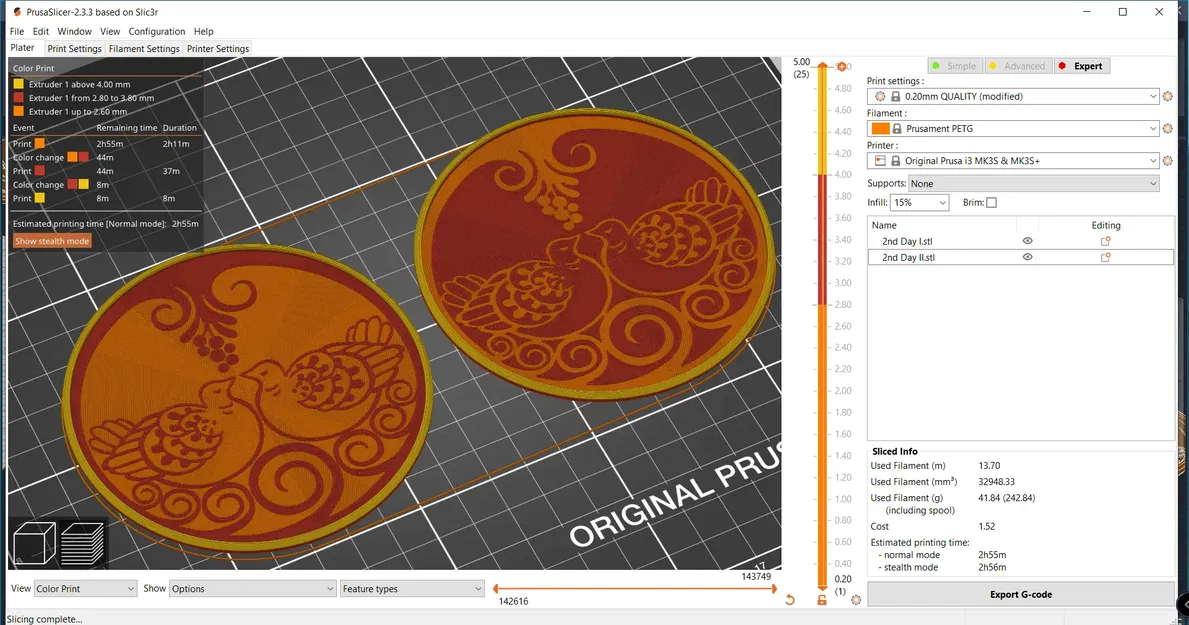Click edit icon for 2nd Day I.stl

[x=1106, y=241]
